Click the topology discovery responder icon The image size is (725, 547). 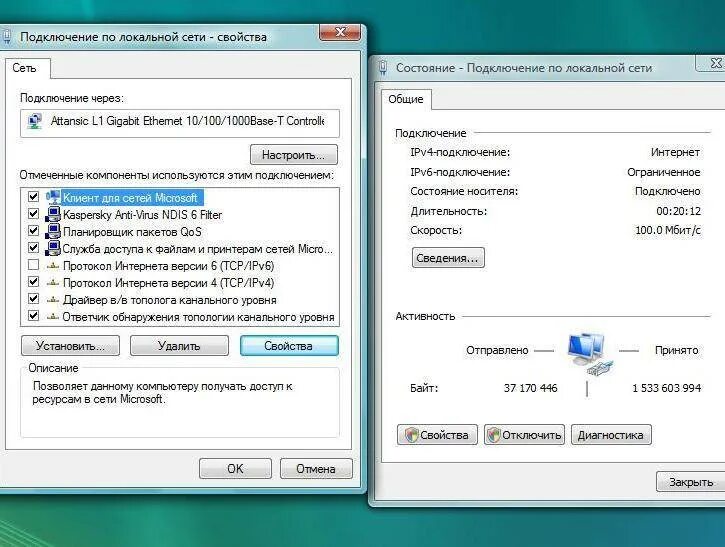[x=53, y=317]
